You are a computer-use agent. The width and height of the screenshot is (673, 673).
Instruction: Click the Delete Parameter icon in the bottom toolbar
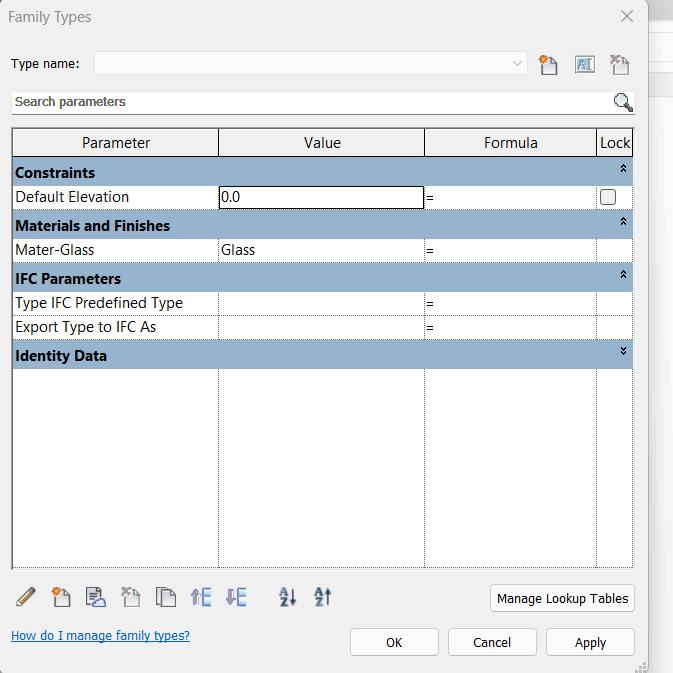pyautogui.click(x=130, y=597)
